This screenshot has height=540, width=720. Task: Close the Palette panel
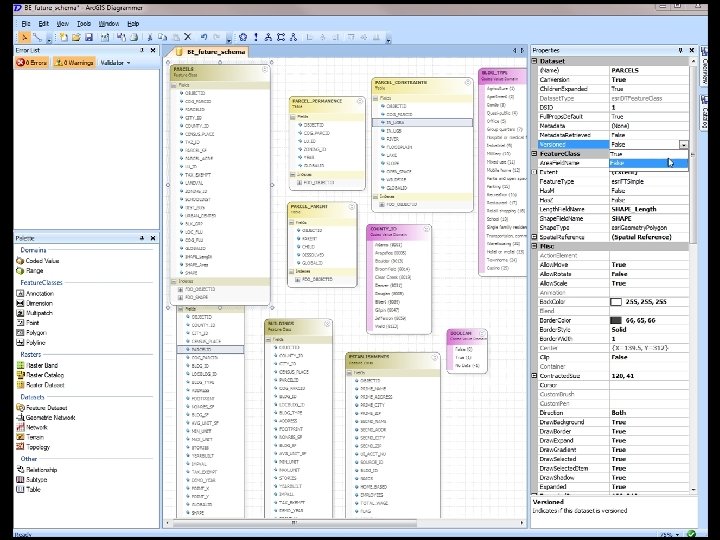click(x=153, y=238)
